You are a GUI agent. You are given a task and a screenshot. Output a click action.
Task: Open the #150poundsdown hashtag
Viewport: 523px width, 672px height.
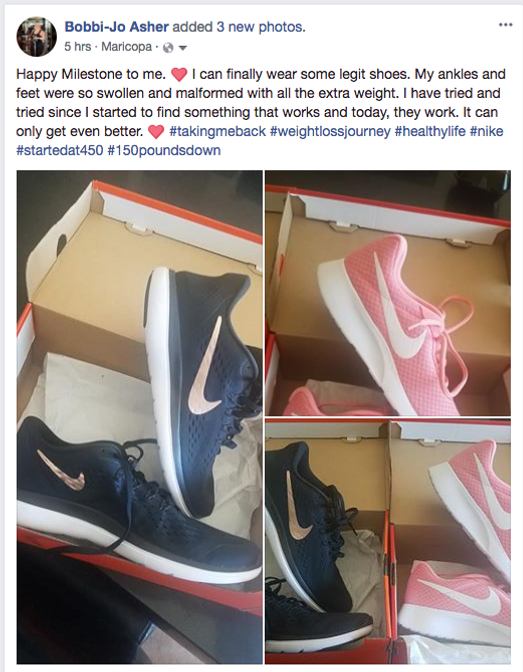tap(164, 150)
